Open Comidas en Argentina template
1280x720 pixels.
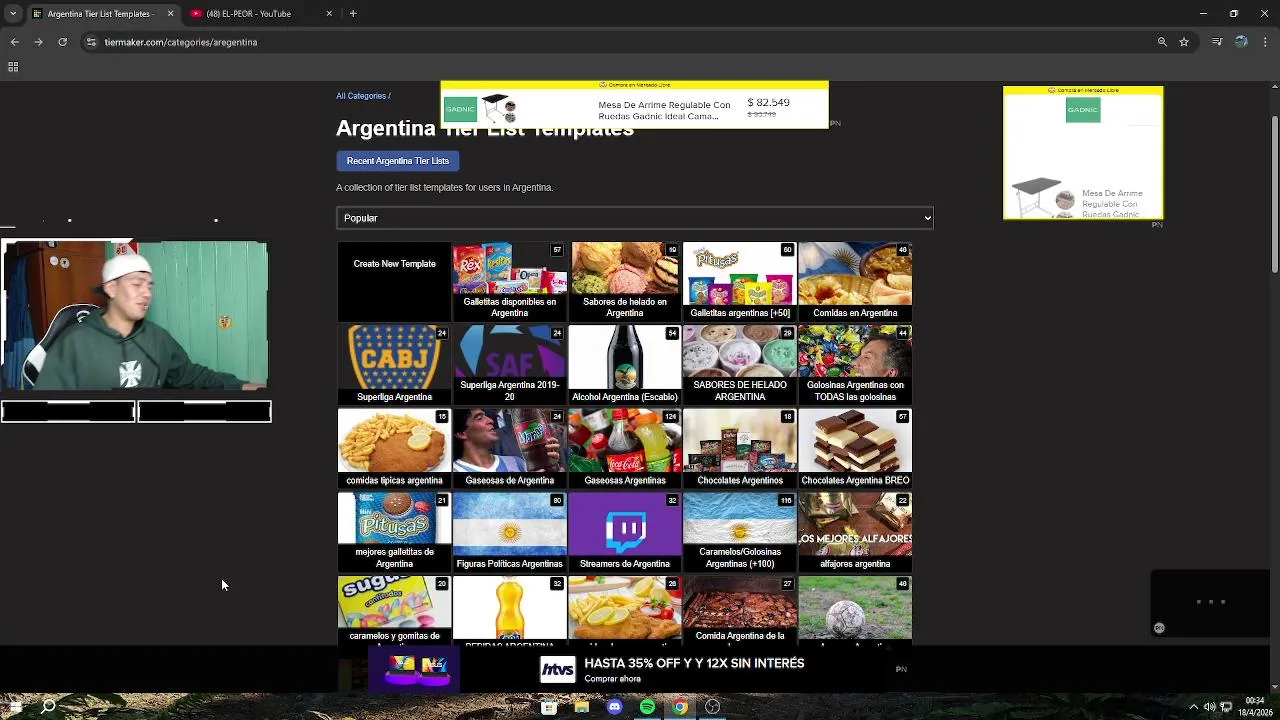[855, 281]
